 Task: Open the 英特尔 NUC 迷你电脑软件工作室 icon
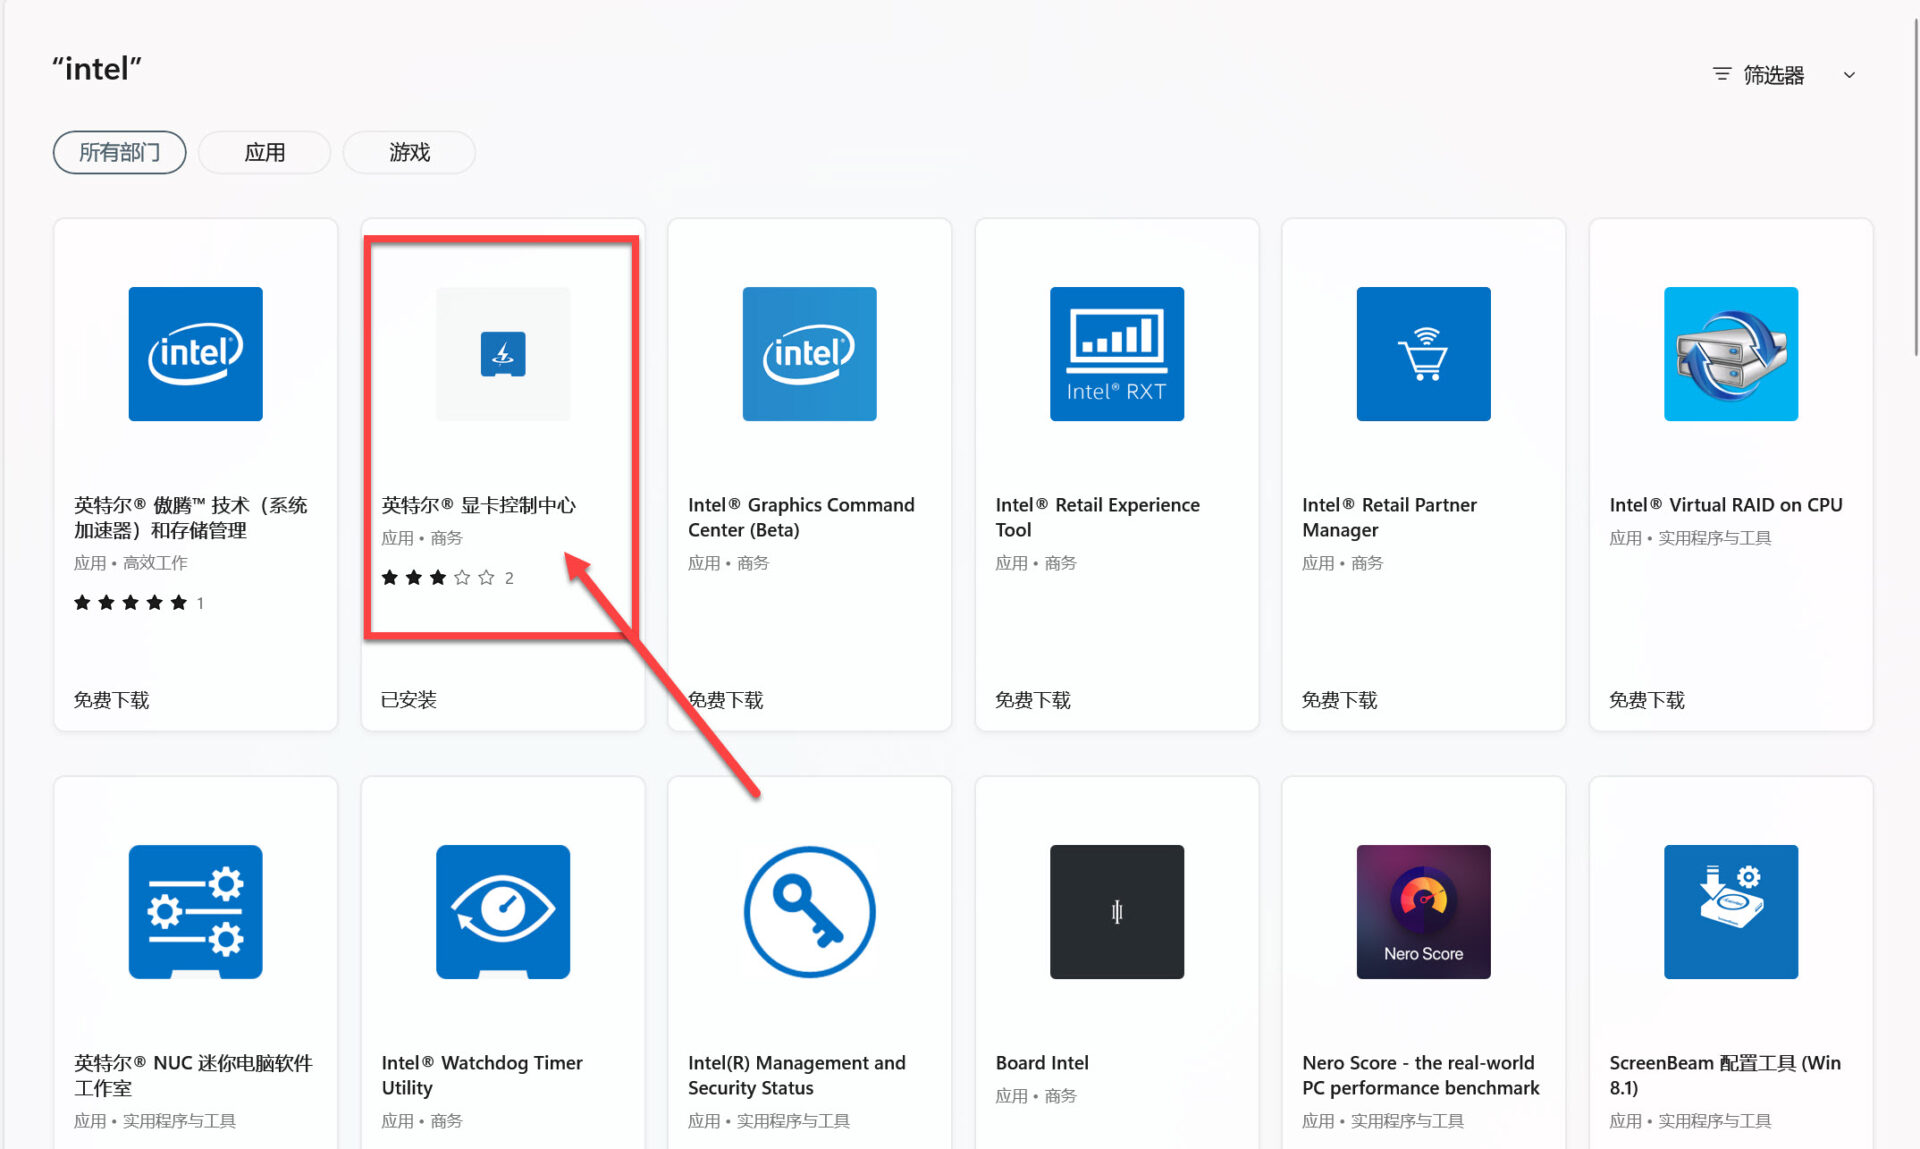coord(195,912)
